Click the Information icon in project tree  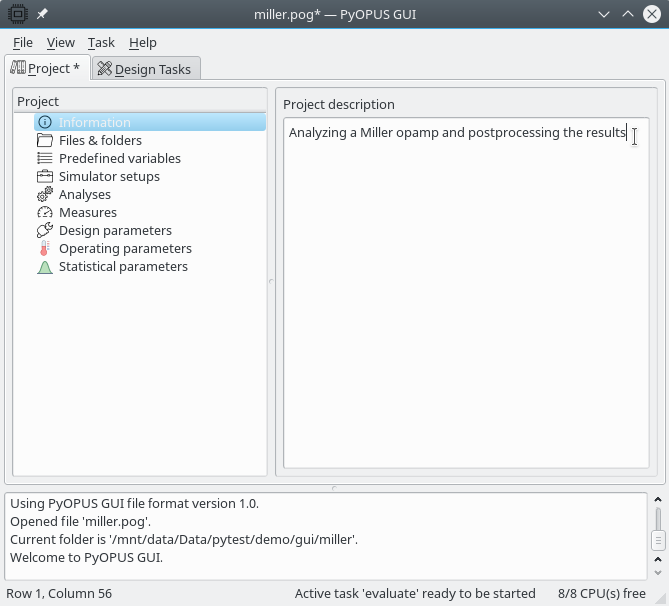(x=44, y=122)
